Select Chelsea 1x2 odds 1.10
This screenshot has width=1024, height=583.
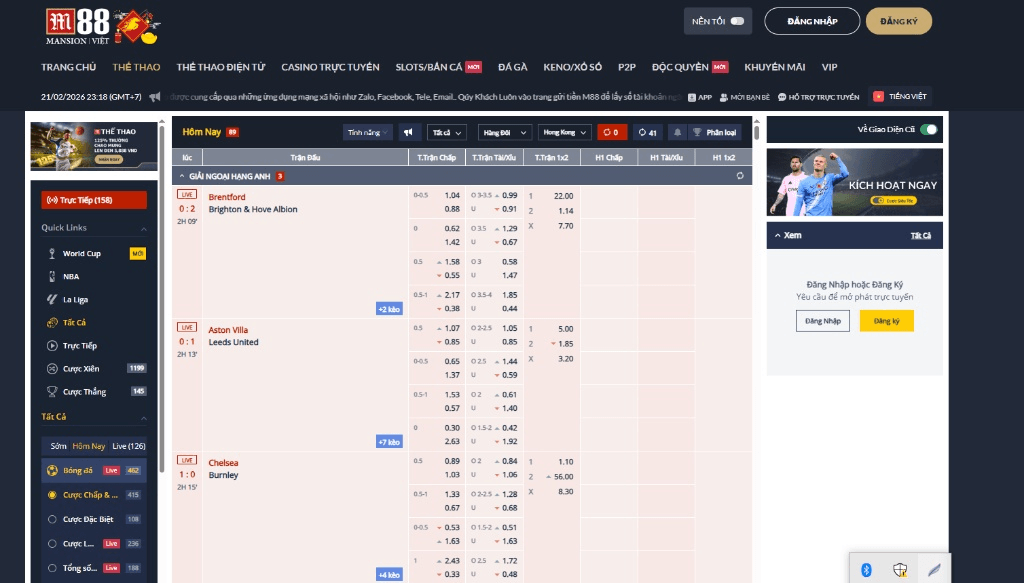[566, 462]
